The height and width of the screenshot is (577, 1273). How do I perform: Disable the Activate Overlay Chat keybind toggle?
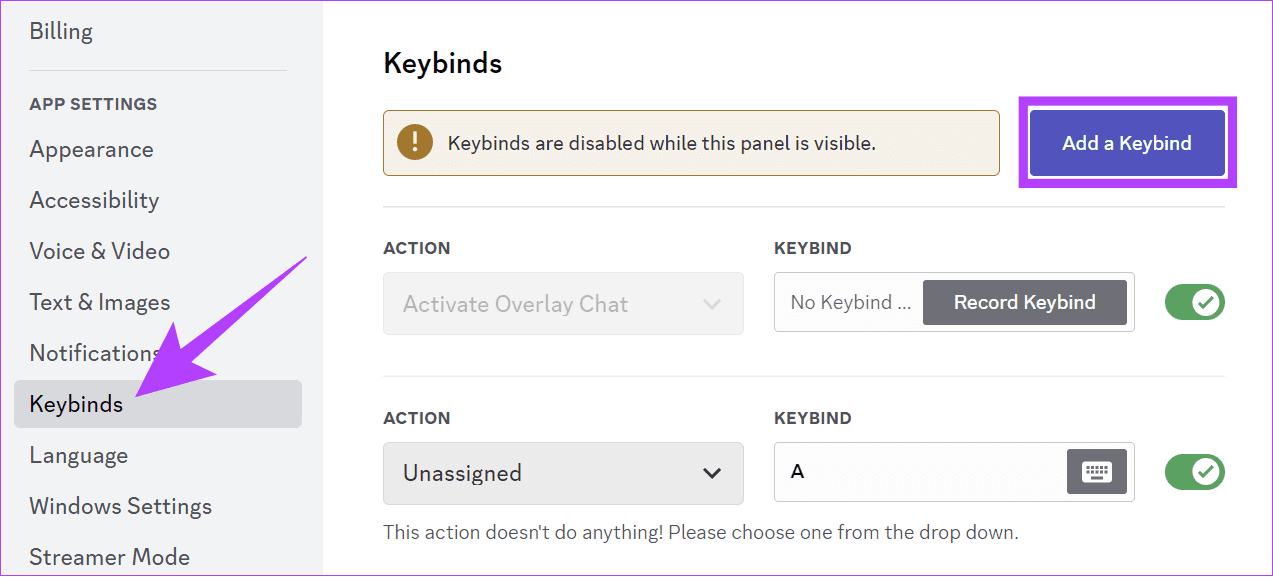[1194, 301]
